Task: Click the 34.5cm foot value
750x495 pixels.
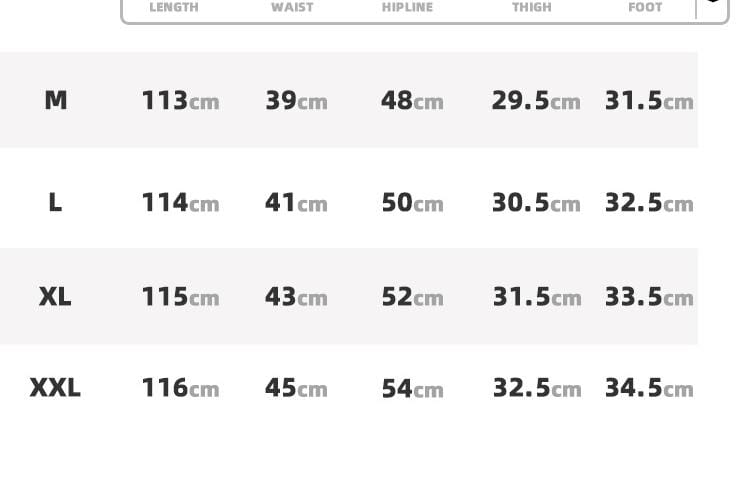Action: [649, 388]
